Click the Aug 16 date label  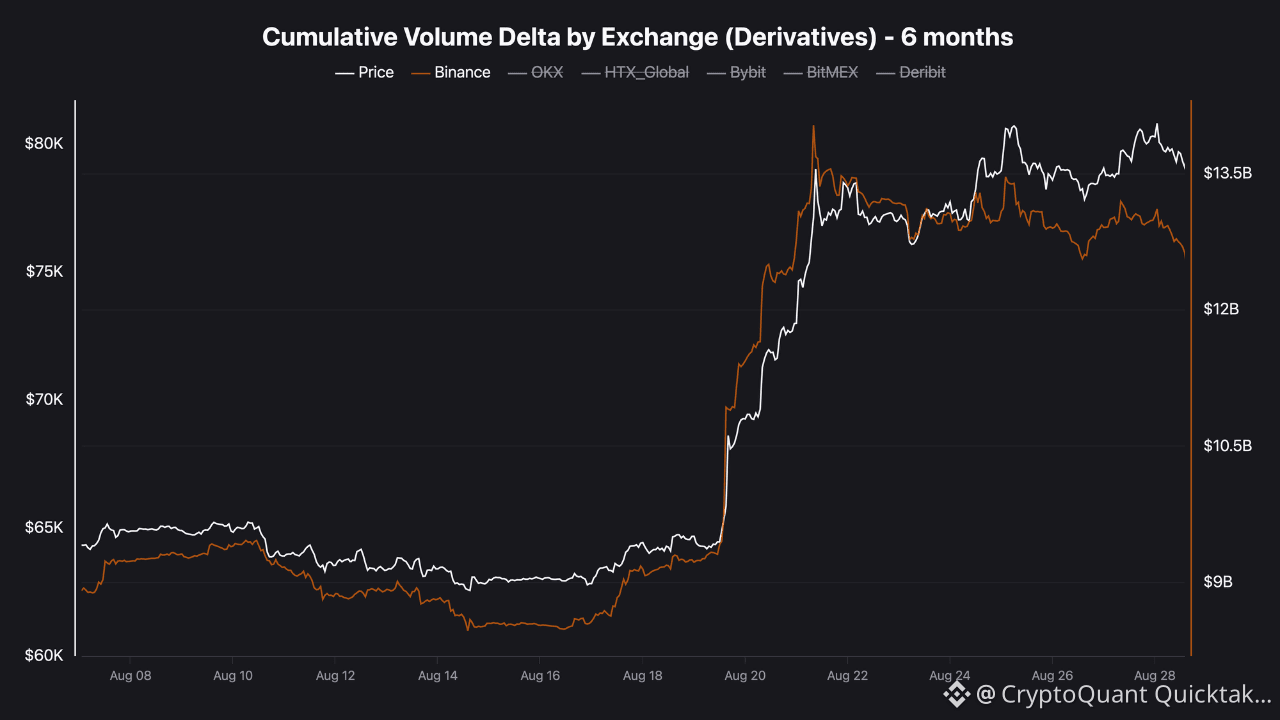tap(540, 676)
